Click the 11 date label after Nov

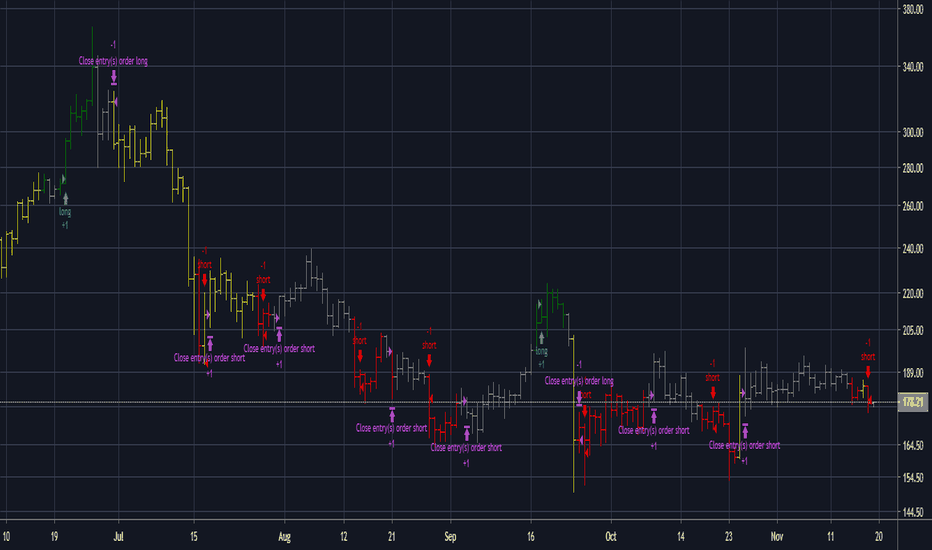(x=830, y=536)
